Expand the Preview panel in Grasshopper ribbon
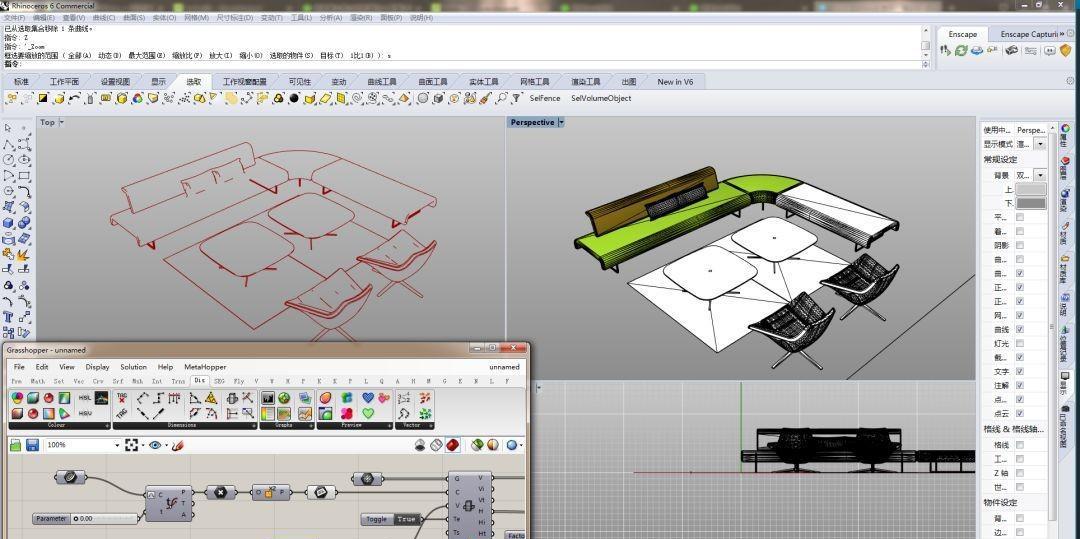This screenshot has height=539, width=1080. (x=390, y=426)
